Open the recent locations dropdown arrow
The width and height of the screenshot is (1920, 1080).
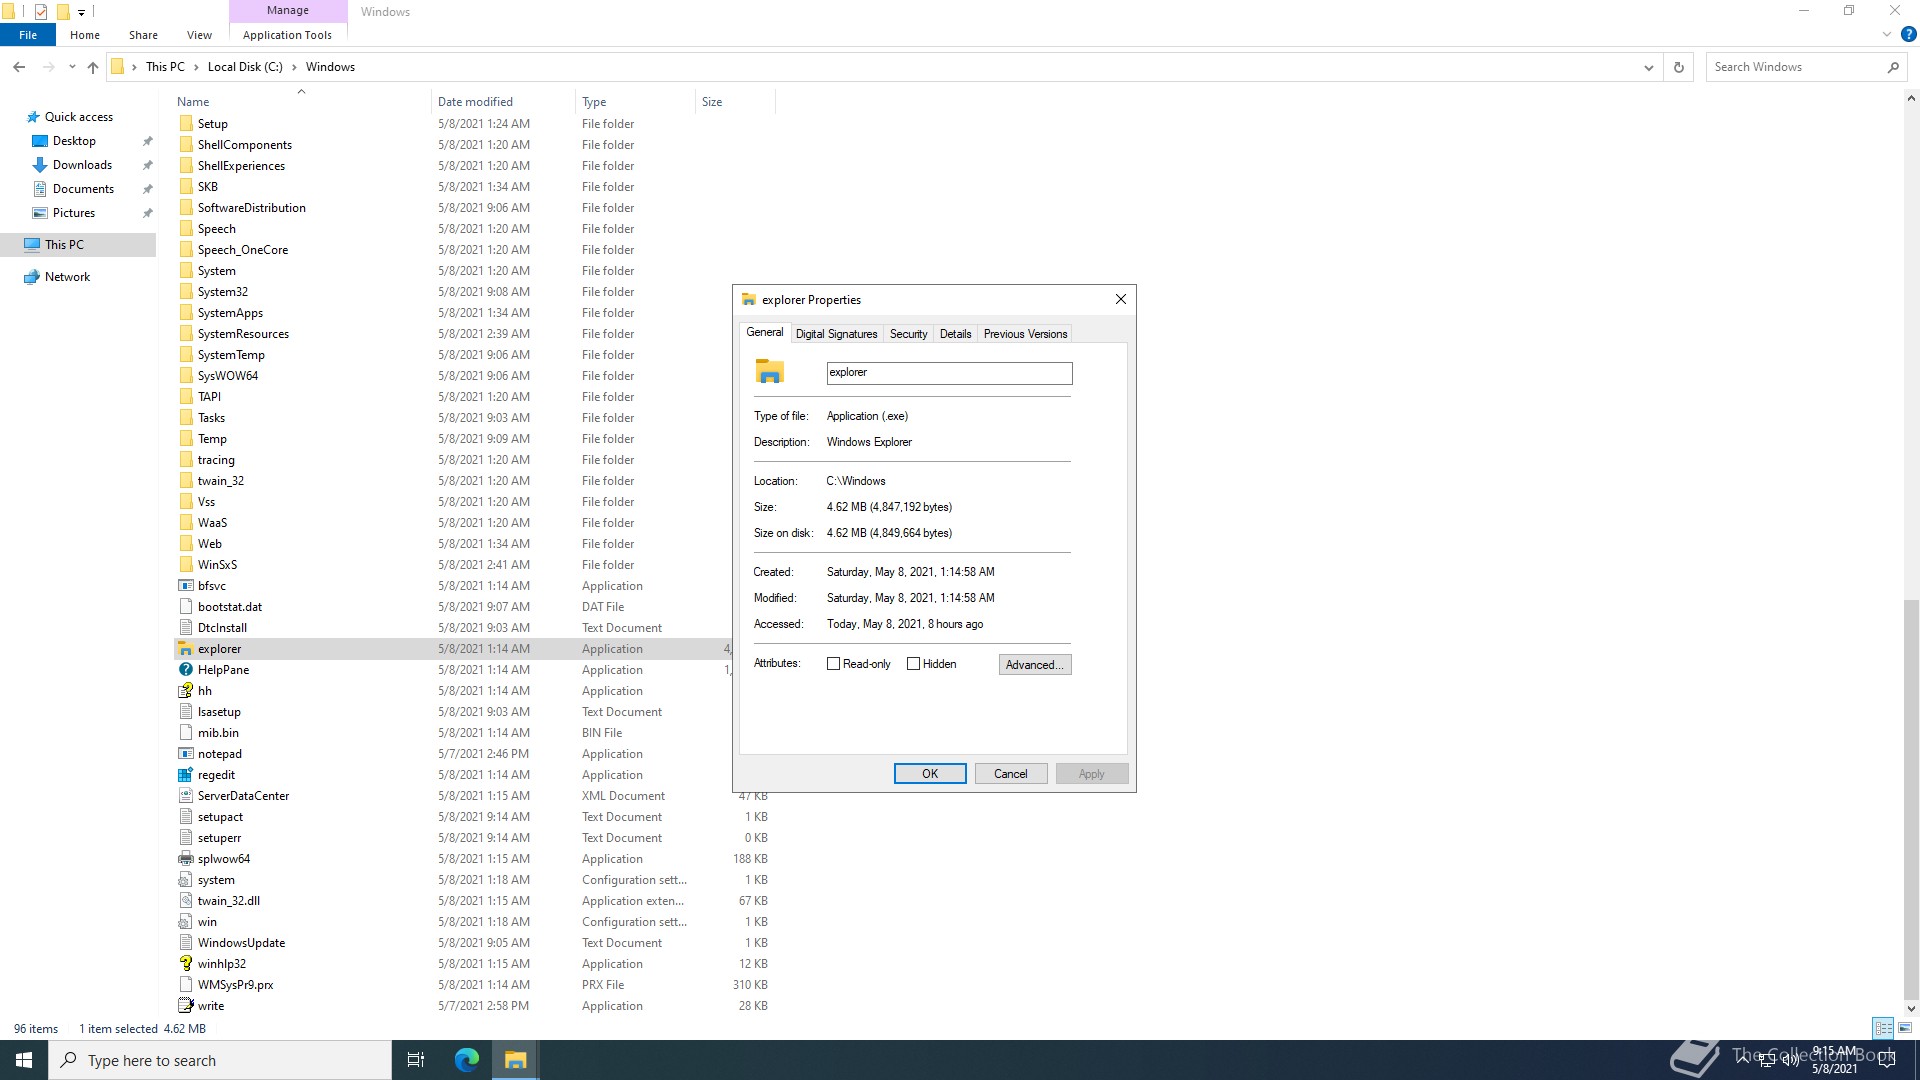[72, 67]
